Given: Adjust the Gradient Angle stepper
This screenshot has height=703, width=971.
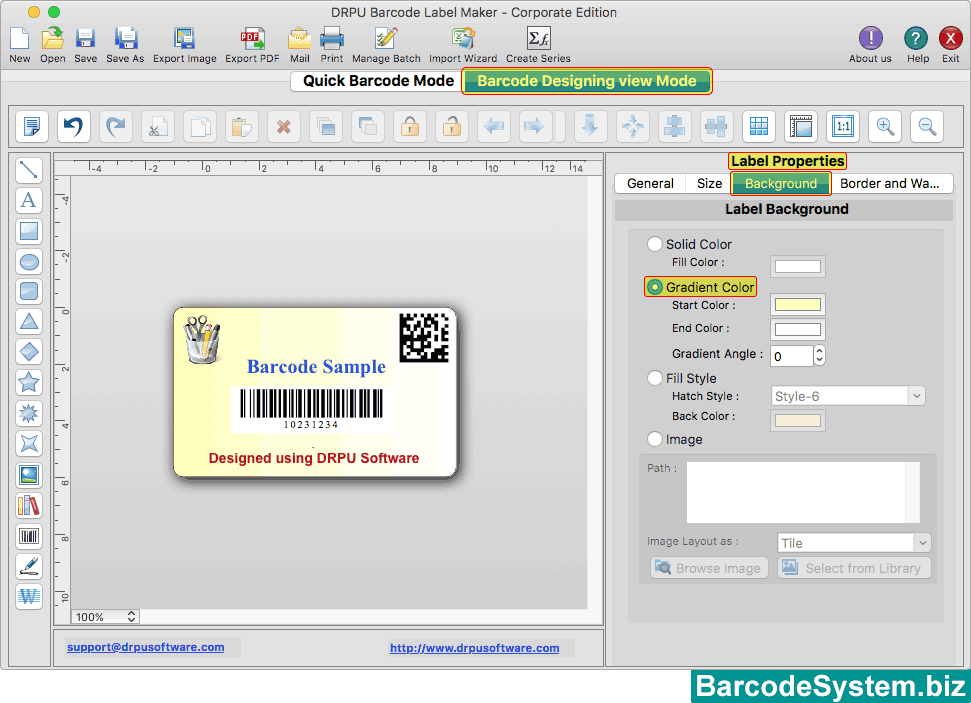Looking at the screenshot, I should click(x=819, y=356).
